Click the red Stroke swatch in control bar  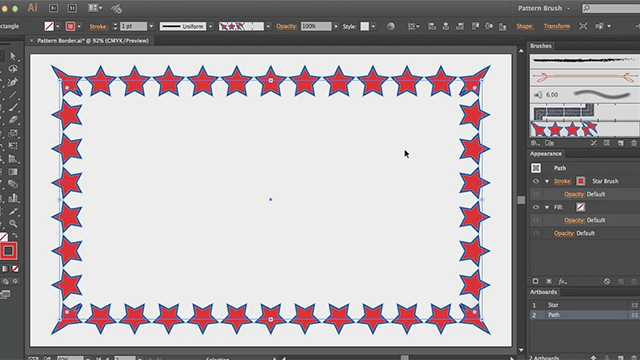[x=70, y=27]
